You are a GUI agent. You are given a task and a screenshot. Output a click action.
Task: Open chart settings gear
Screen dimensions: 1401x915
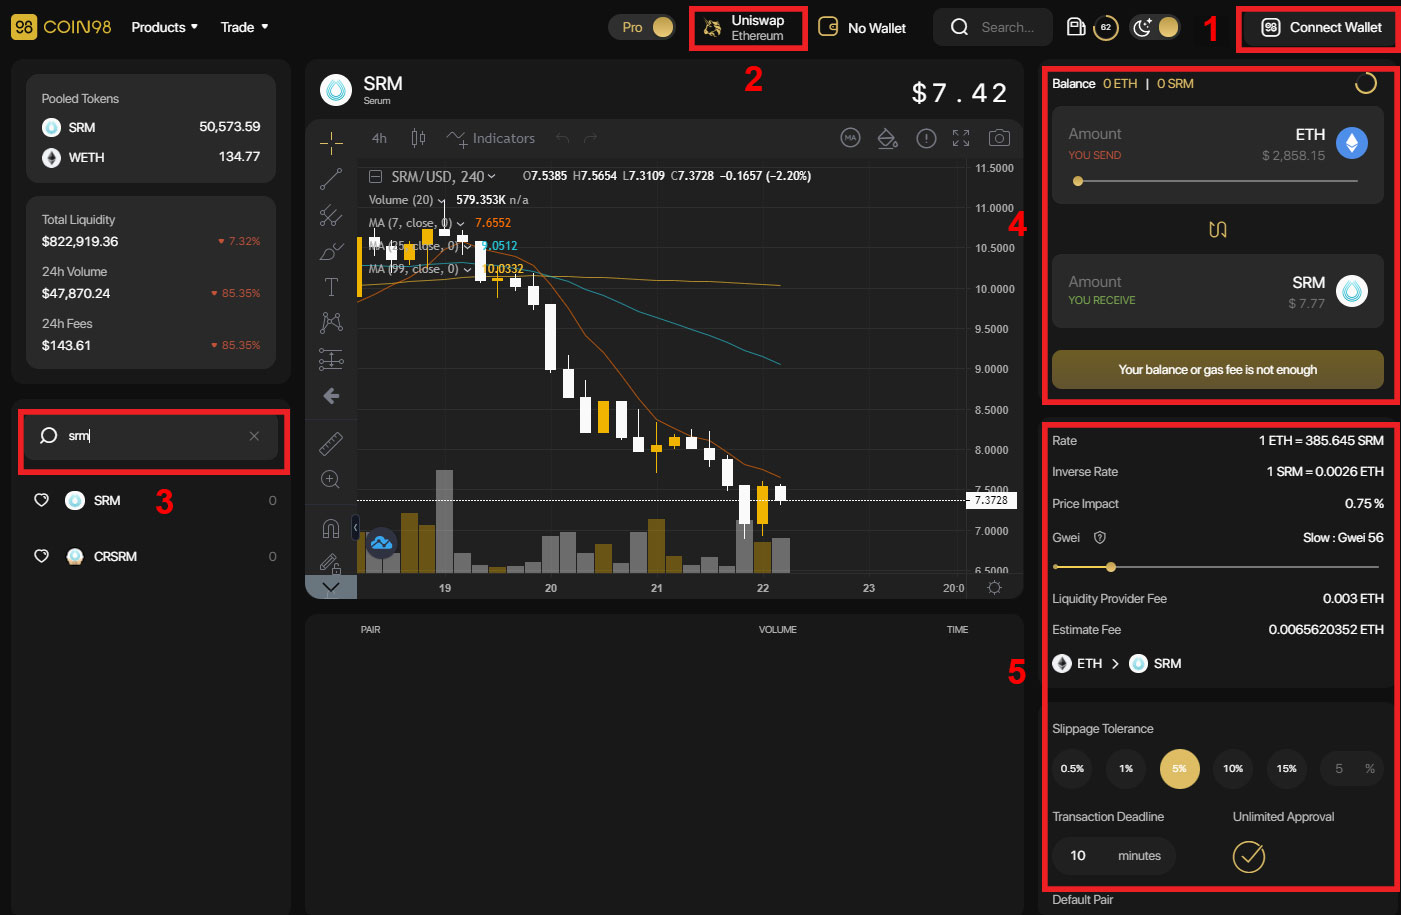(x=994, y=588)
